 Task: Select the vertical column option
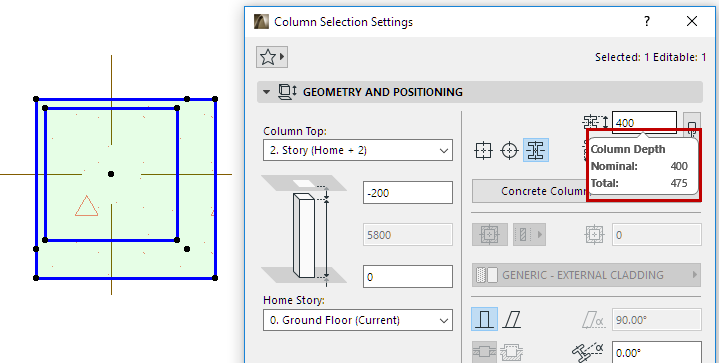pos(484,319)
